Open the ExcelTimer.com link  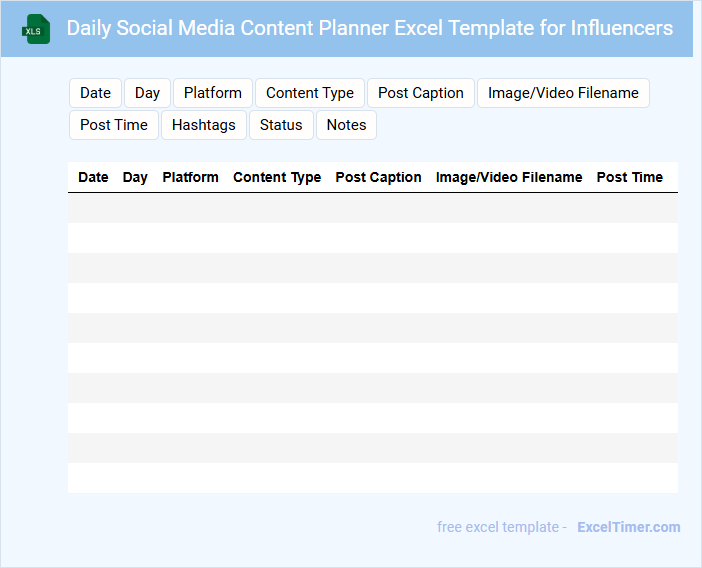pos(628,527)
